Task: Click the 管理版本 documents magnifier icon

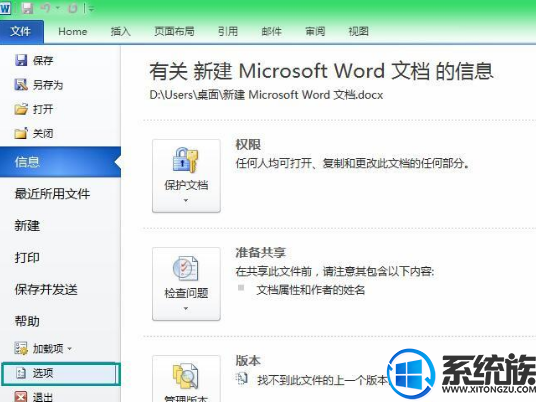Action: click(x=186, y=376)
